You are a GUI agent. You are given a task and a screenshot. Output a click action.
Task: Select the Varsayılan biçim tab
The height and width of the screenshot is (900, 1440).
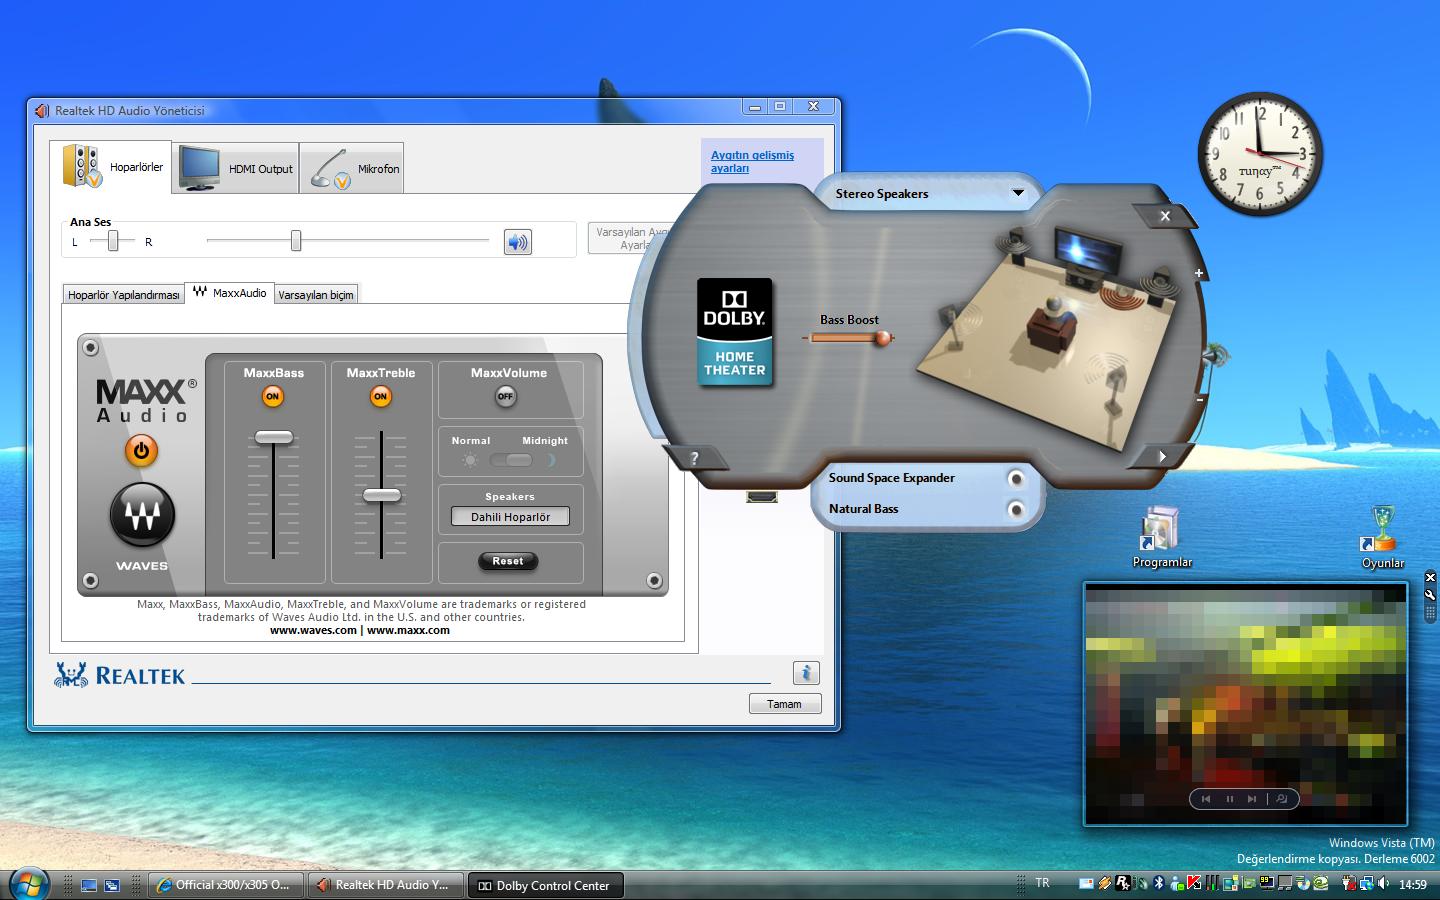point(316,295)
